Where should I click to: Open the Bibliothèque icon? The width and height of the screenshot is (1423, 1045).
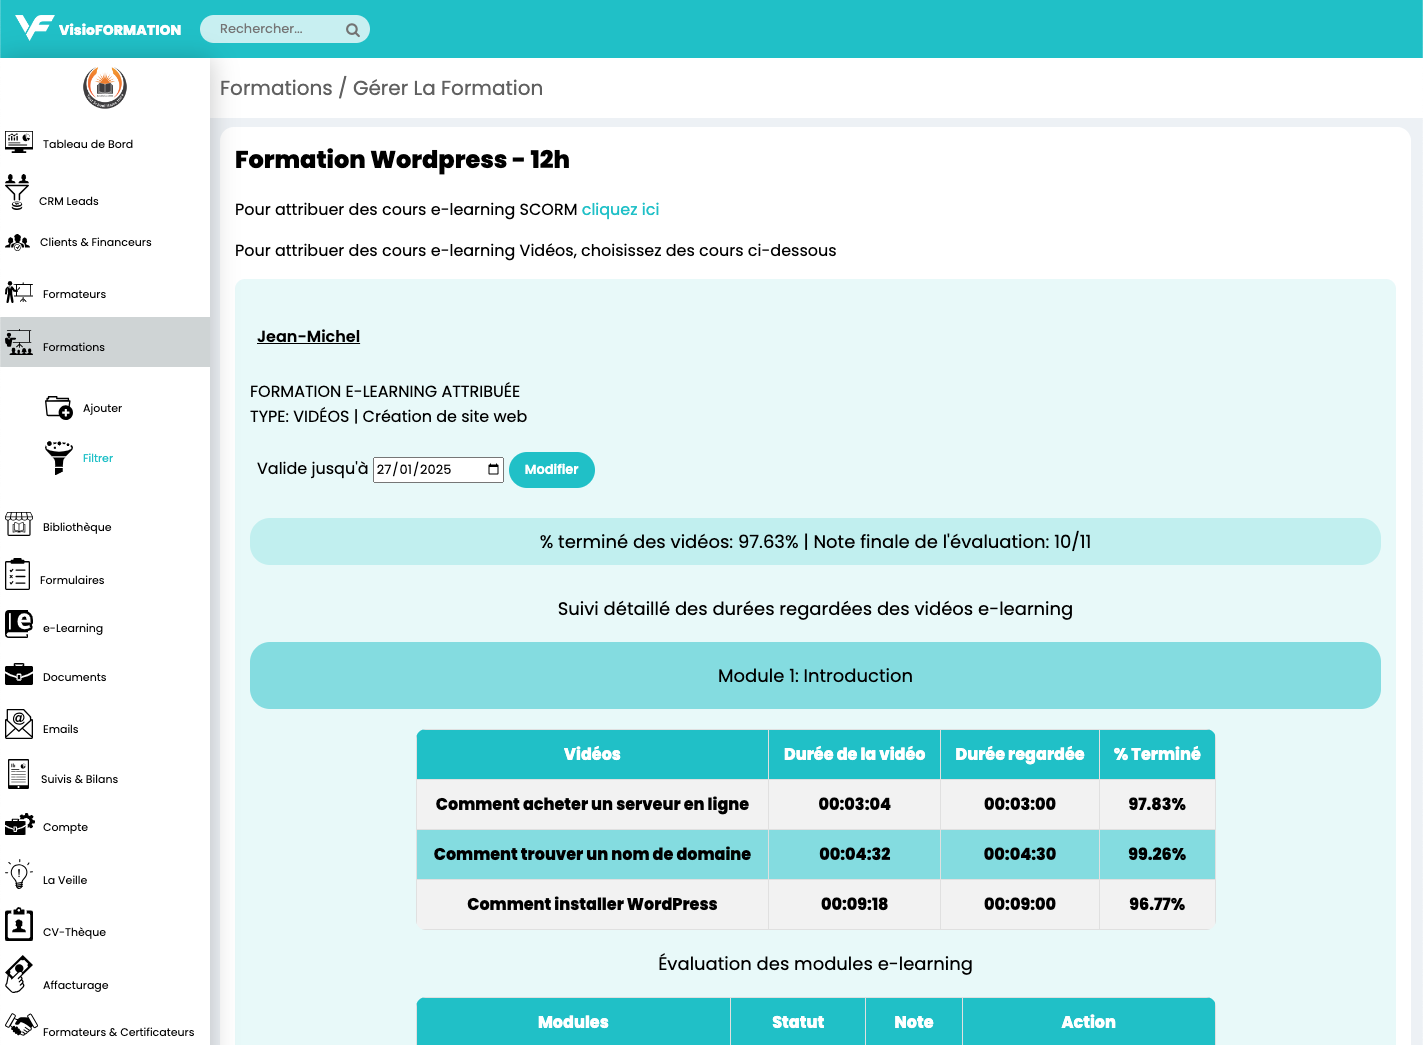tap(19, 525)
